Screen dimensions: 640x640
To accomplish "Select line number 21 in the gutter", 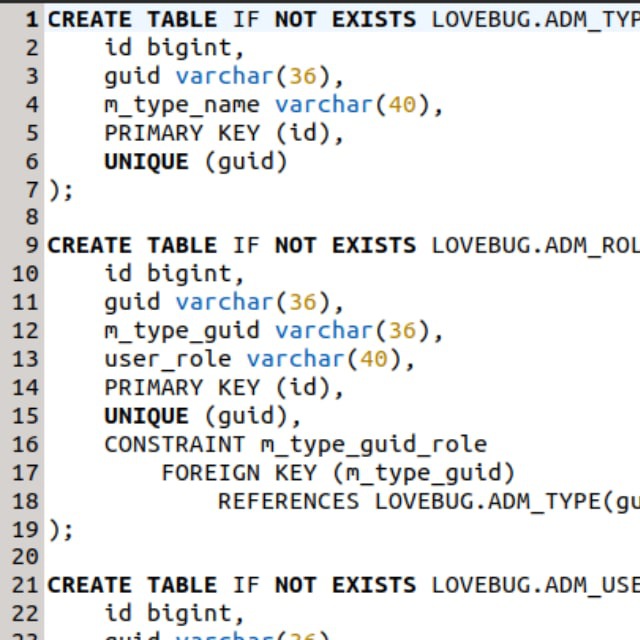I will [25, 585].
